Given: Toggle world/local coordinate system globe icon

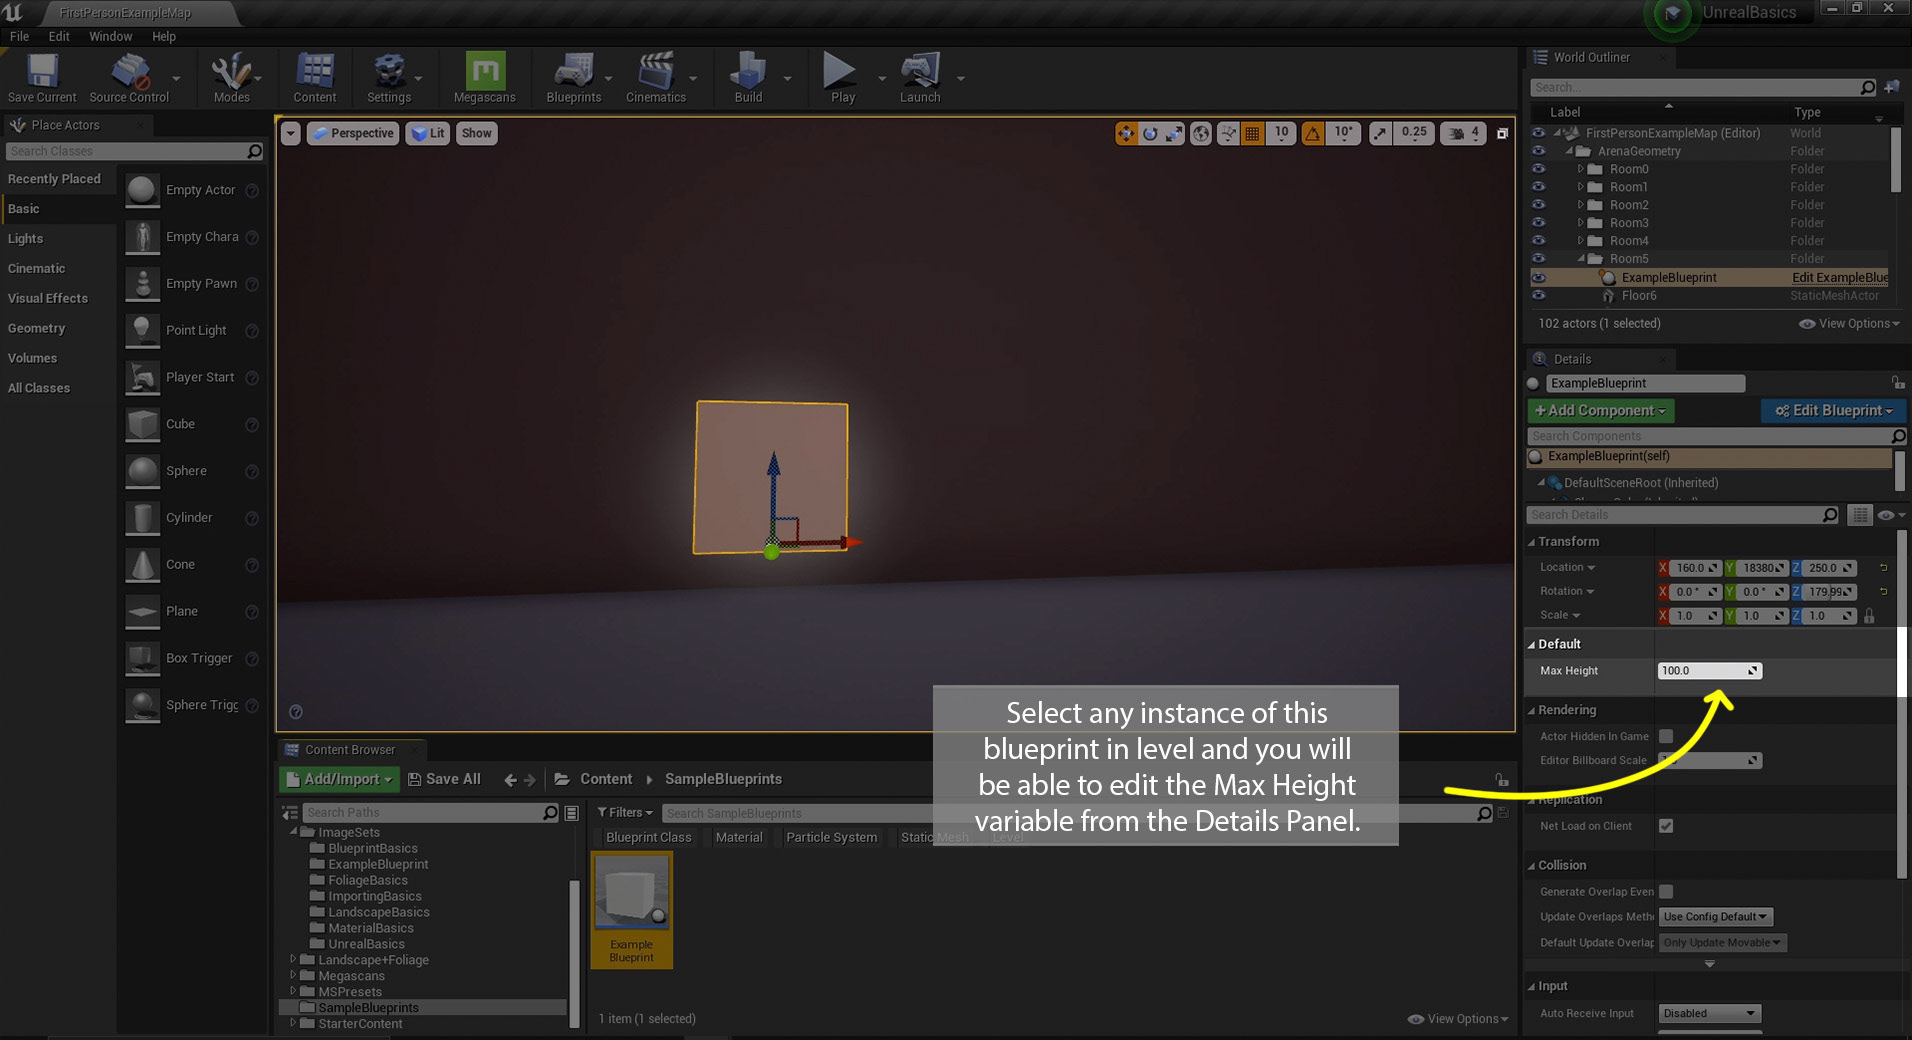Looking at the screenshot, I should click(1201, 133).
